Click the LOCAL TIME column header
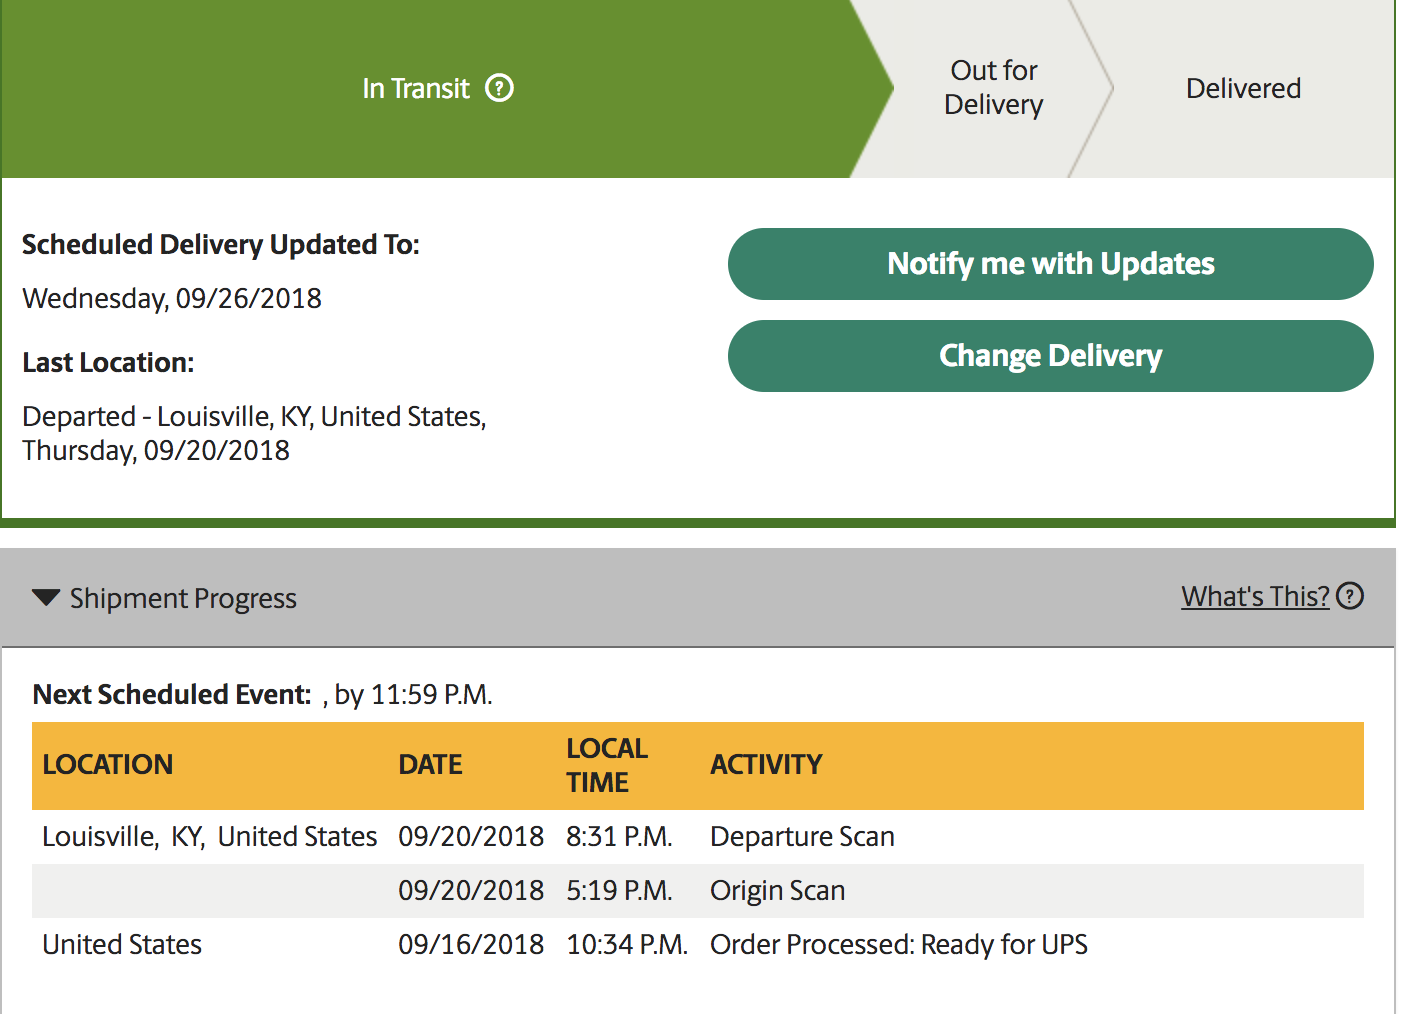 click(x=607, y=765)
